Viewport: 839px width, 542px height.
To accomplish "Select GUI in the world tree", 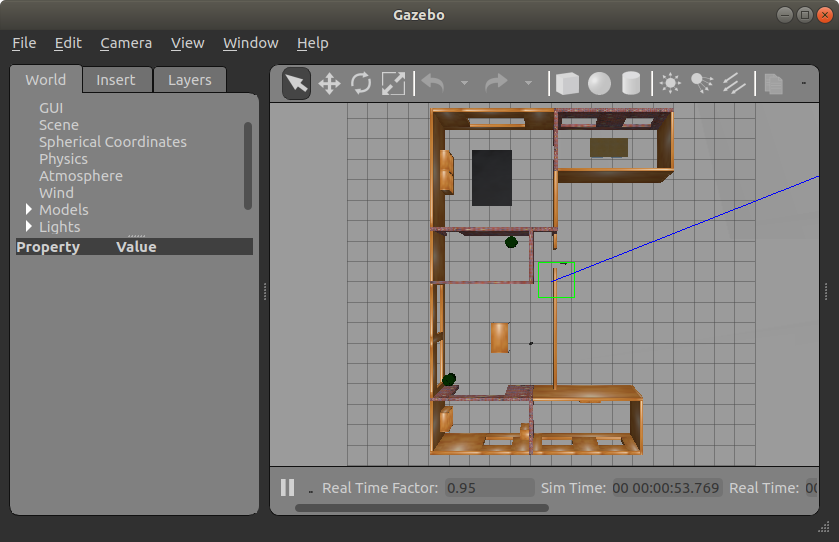I will [x=51, y=108].
